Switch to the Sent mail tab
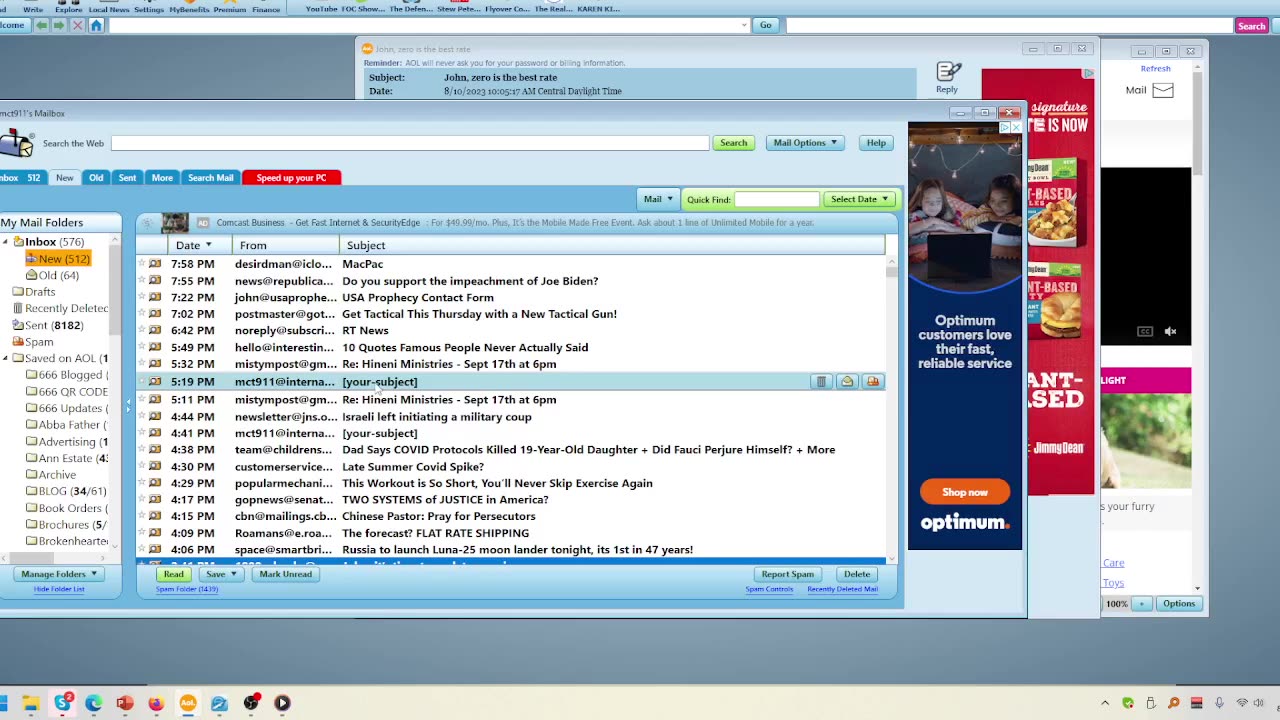This screenshot has width=1280, height=720. tap(127, 178)
